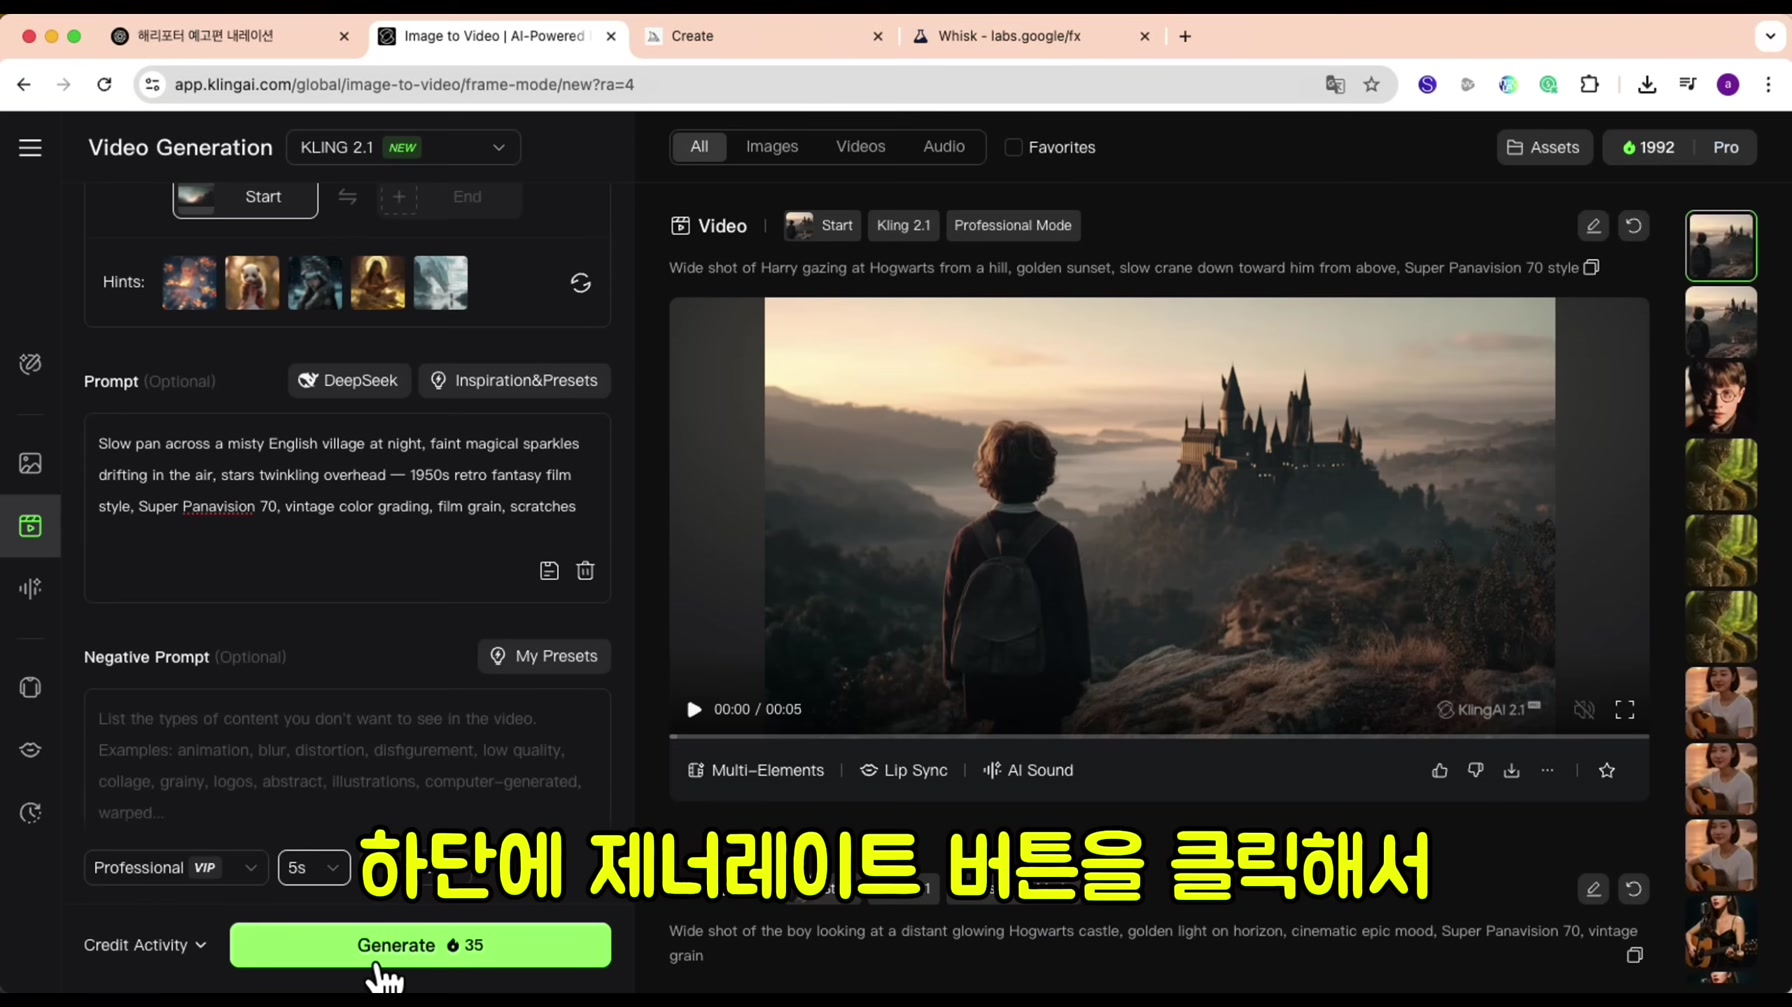The width and height of the screenshot is (1792, 1007).
Task: Open the hamburger menu in the sidebar
Action: pos(30,148)
